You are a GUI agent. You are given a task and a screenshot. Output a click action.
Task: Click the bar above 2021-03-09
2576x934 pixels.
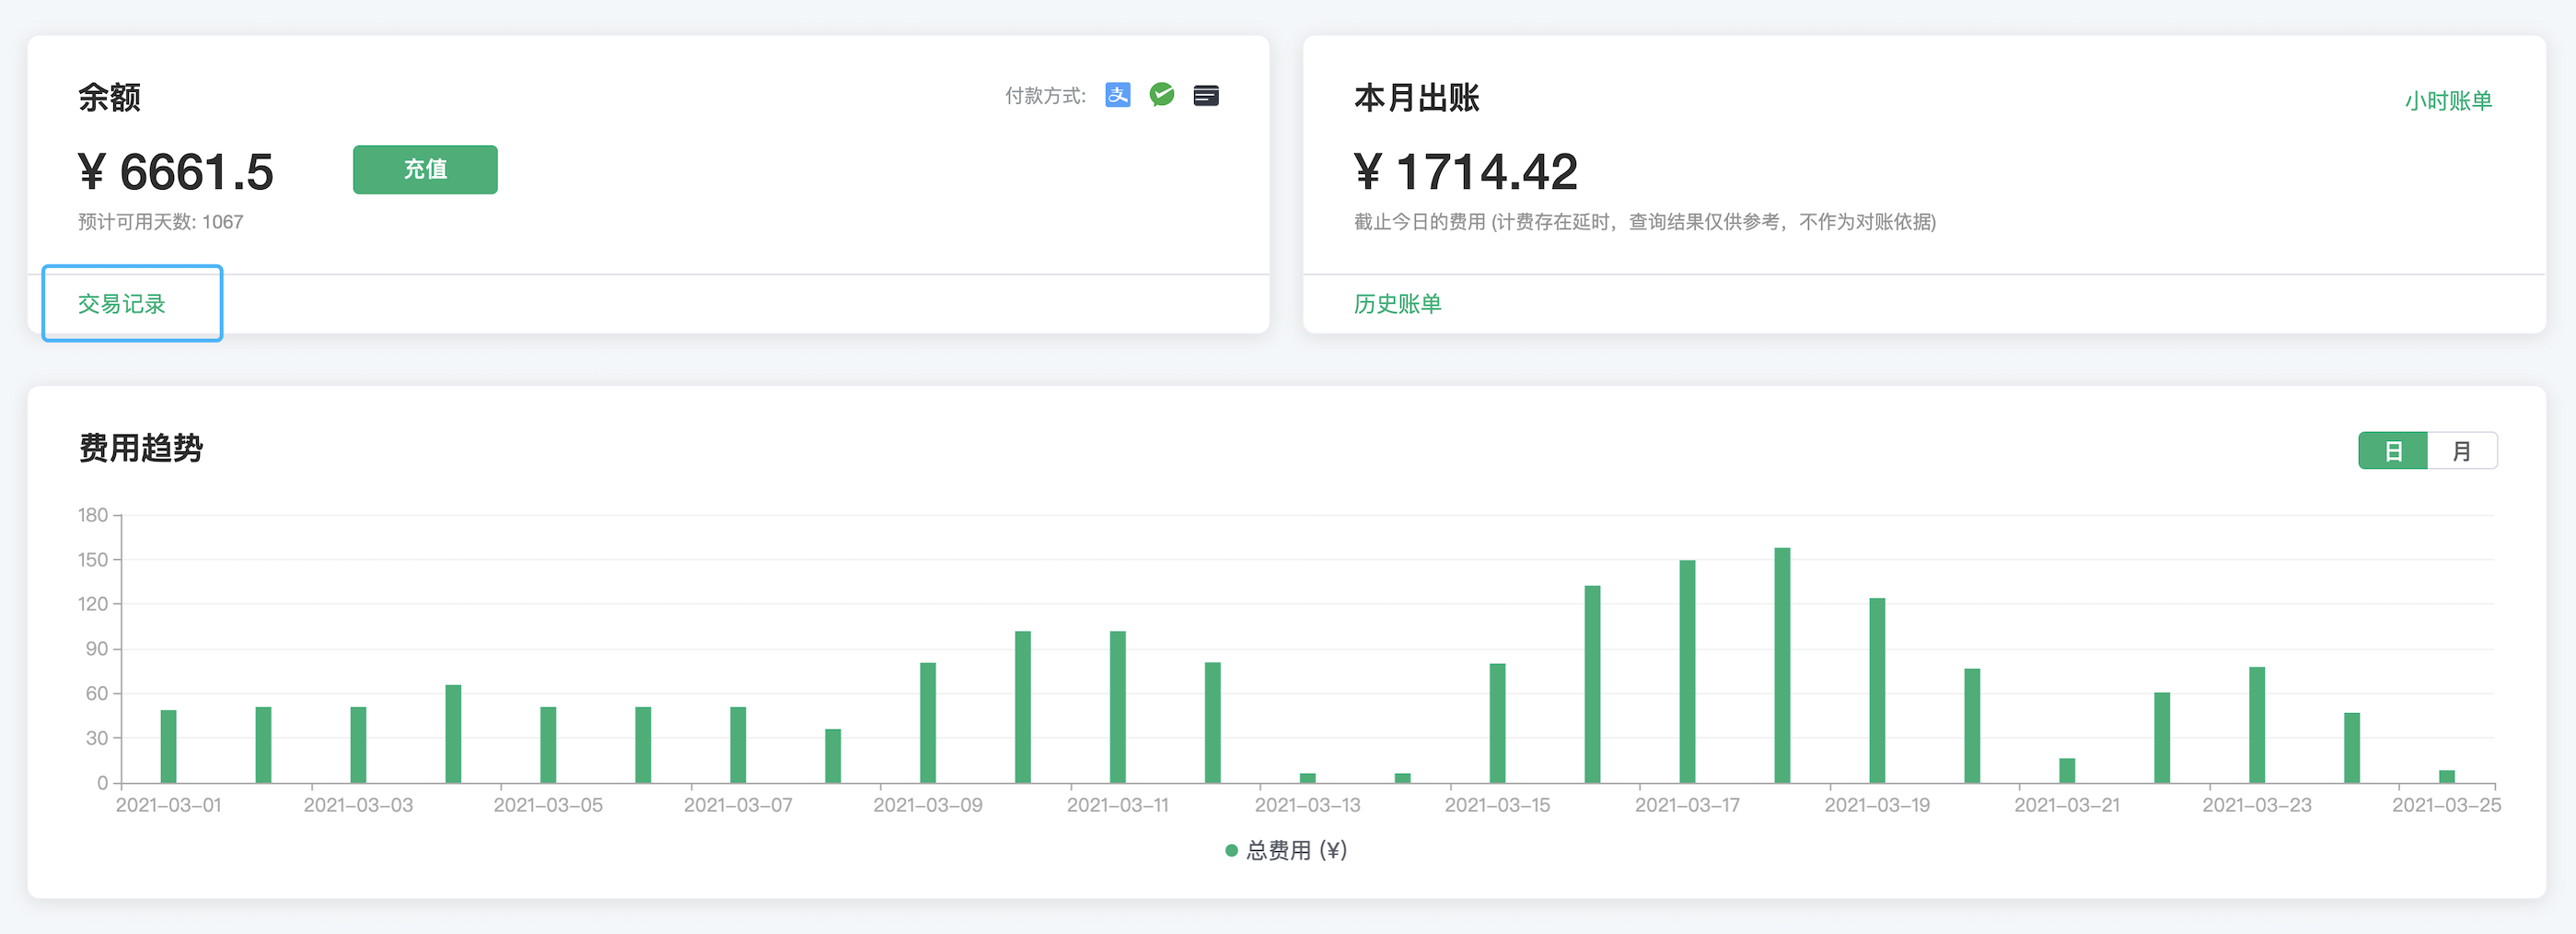click(927, 722)
